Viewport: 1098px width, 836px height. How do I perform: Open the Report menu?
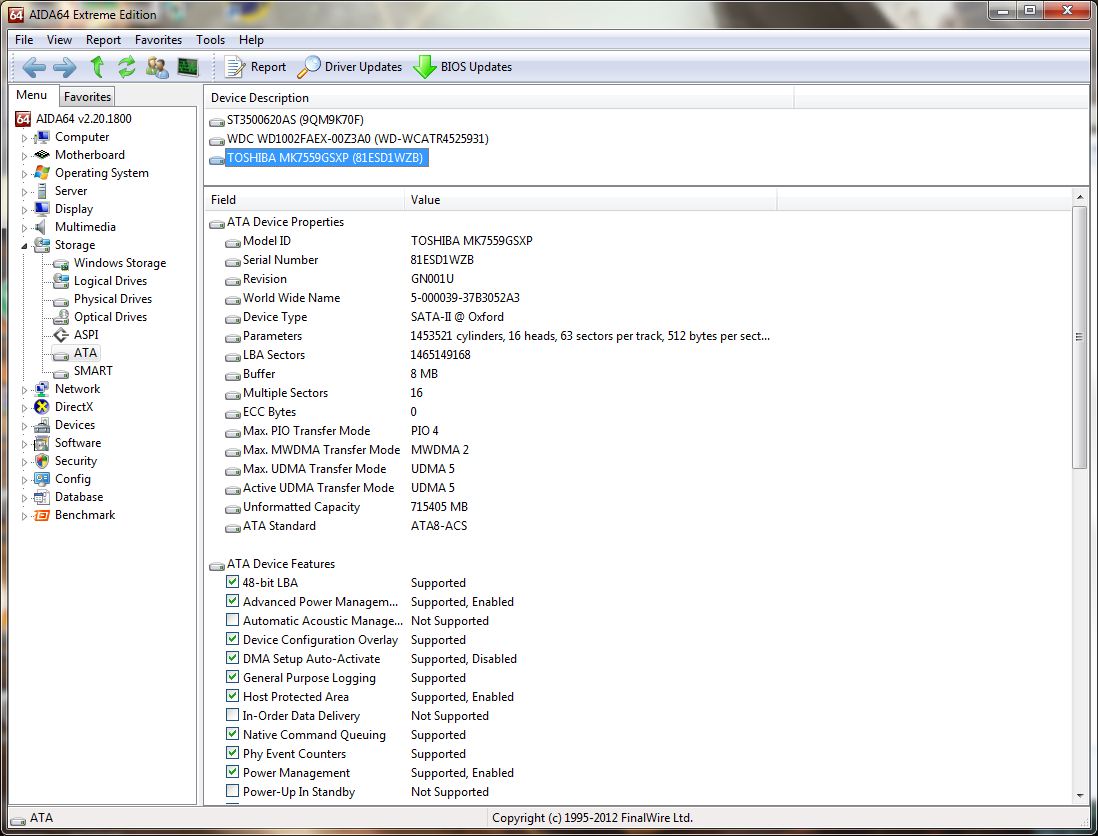tap(103, 40)
